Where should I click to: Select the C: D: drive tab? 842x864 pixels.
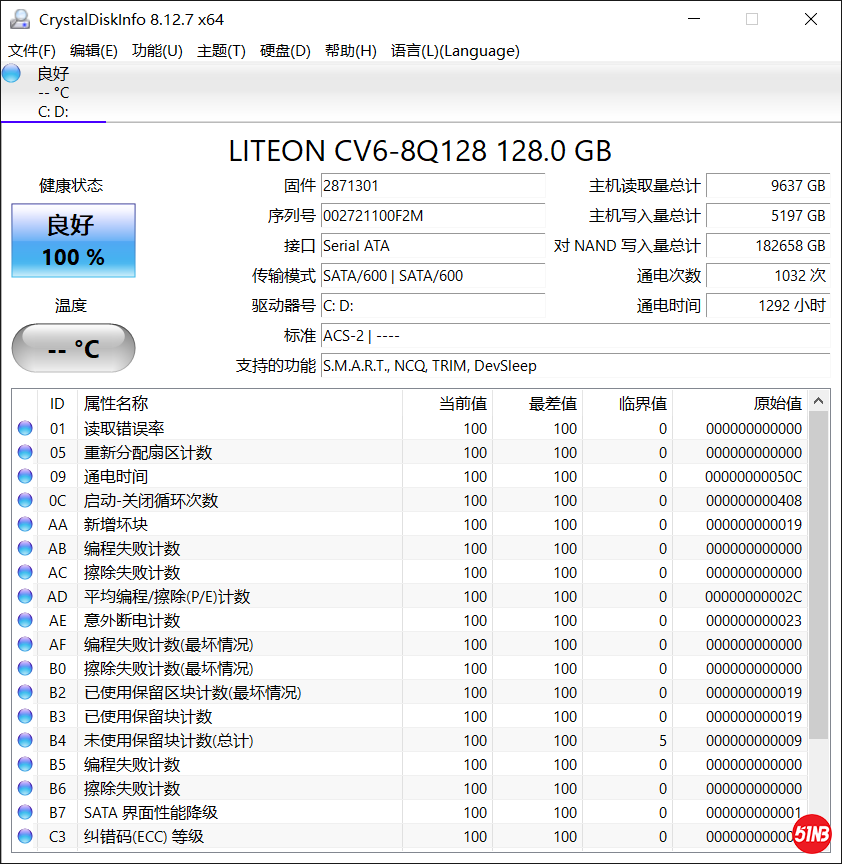click(x=53, y=111)
